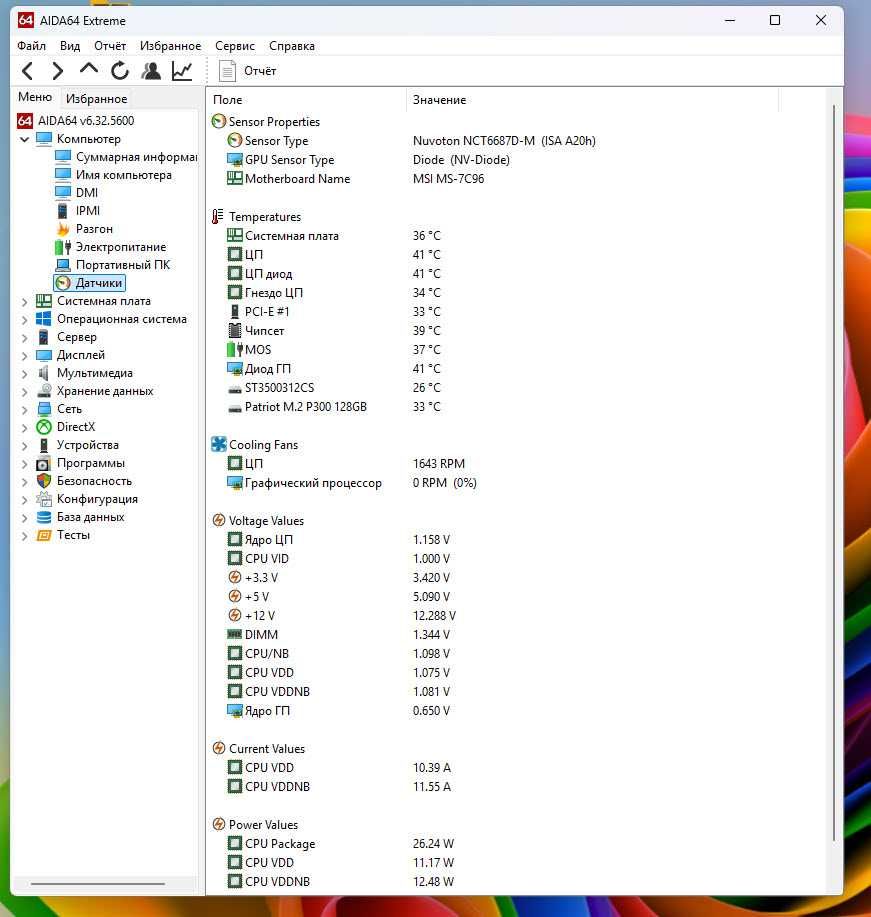Expand the Сервер tree node
Viewport: 871px width, 917px height.
coord(24,338)
